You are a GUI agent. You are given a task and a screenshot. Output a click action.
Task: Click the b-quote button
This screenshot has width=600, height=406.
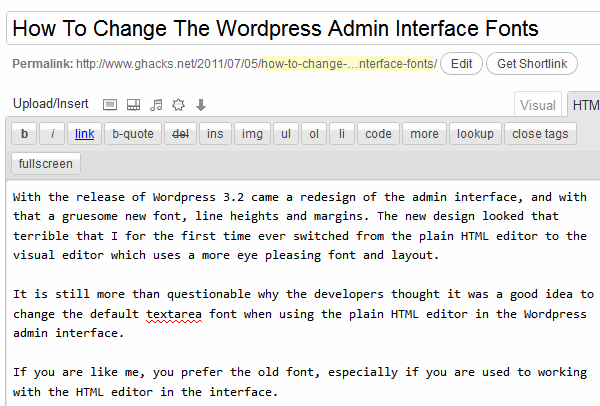point(133,134)
